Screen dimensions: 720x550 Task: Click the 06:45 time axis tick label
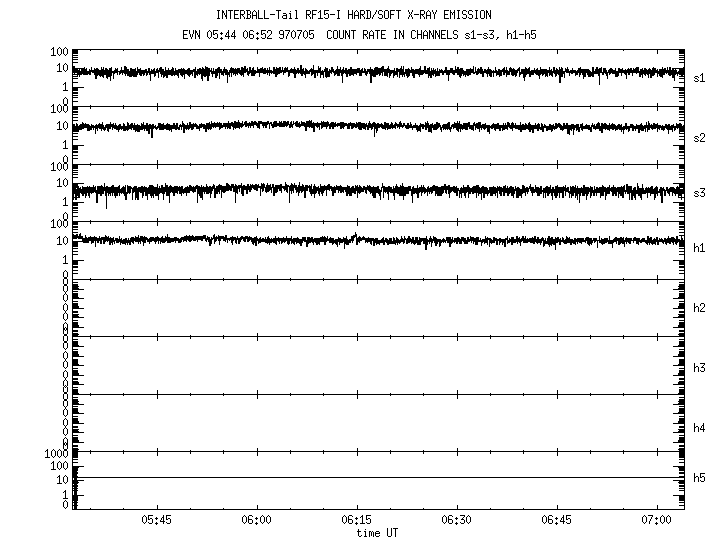557,521
